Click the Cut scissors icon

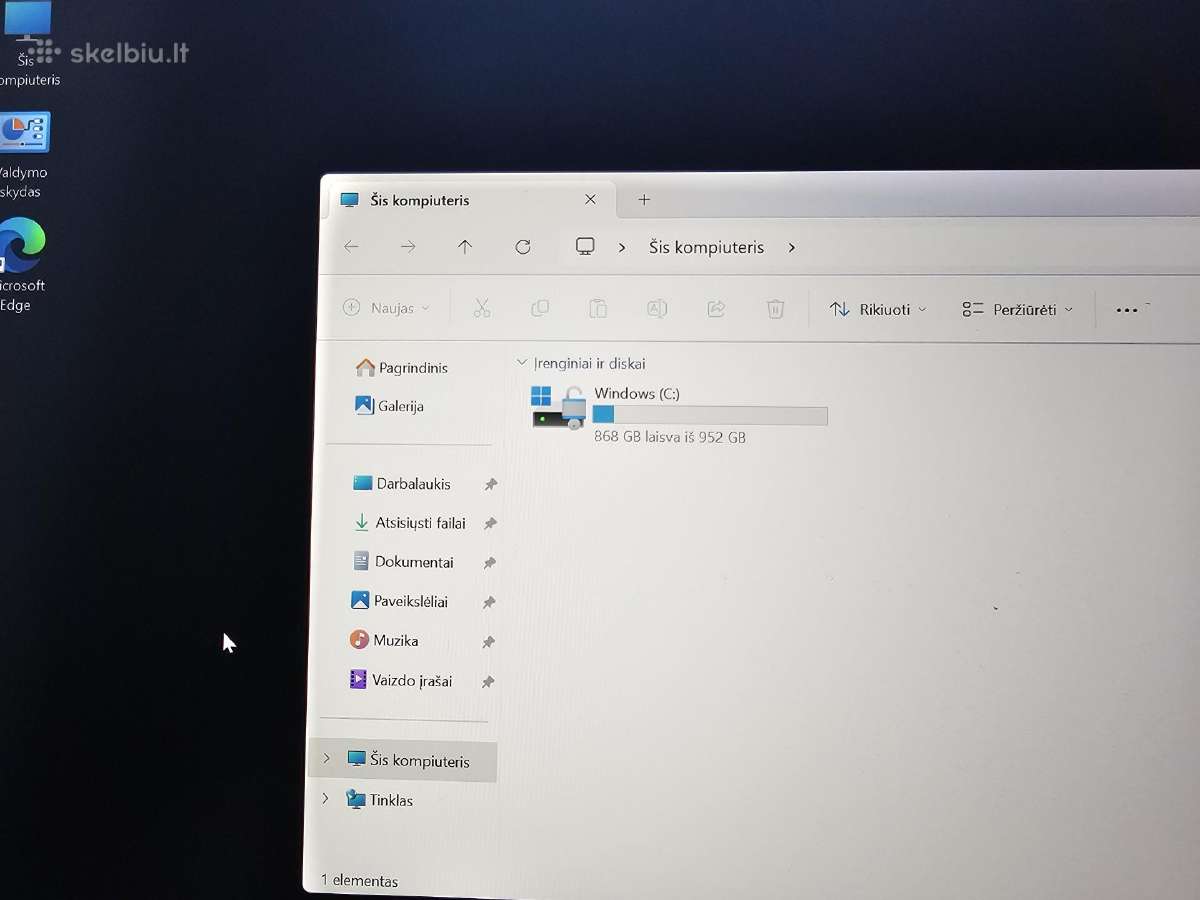point(482,308)
